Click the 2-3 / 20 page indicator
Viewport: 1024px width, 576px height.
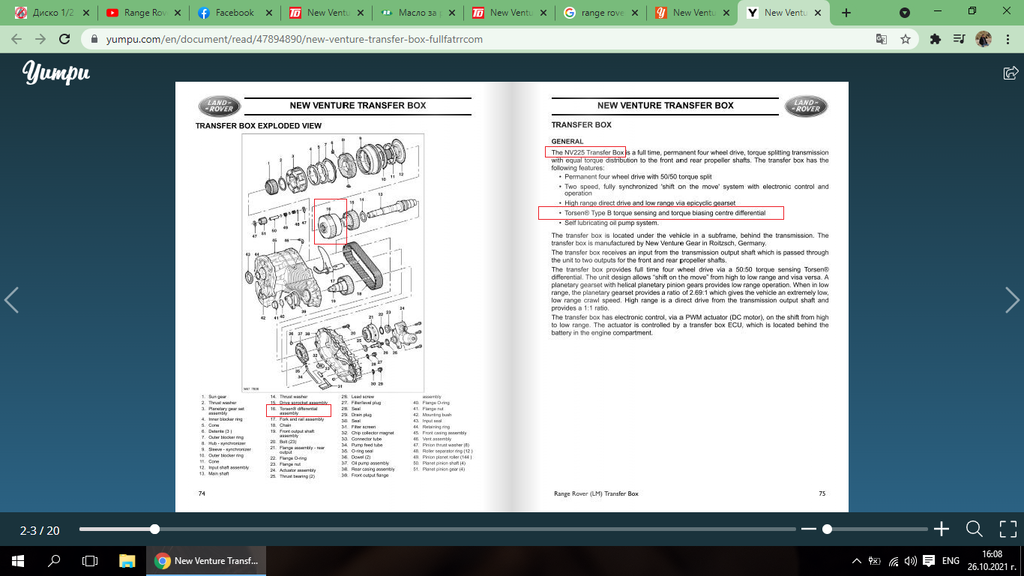tap(39, 530)
